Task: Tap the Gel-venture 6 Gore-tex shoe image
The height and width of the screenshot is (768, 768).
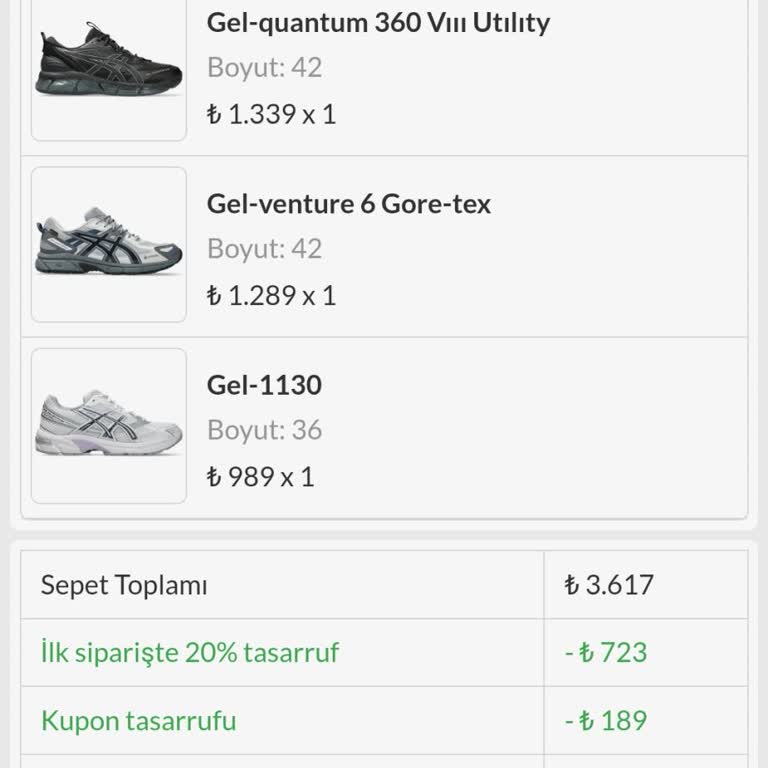Action: [109, 244]
